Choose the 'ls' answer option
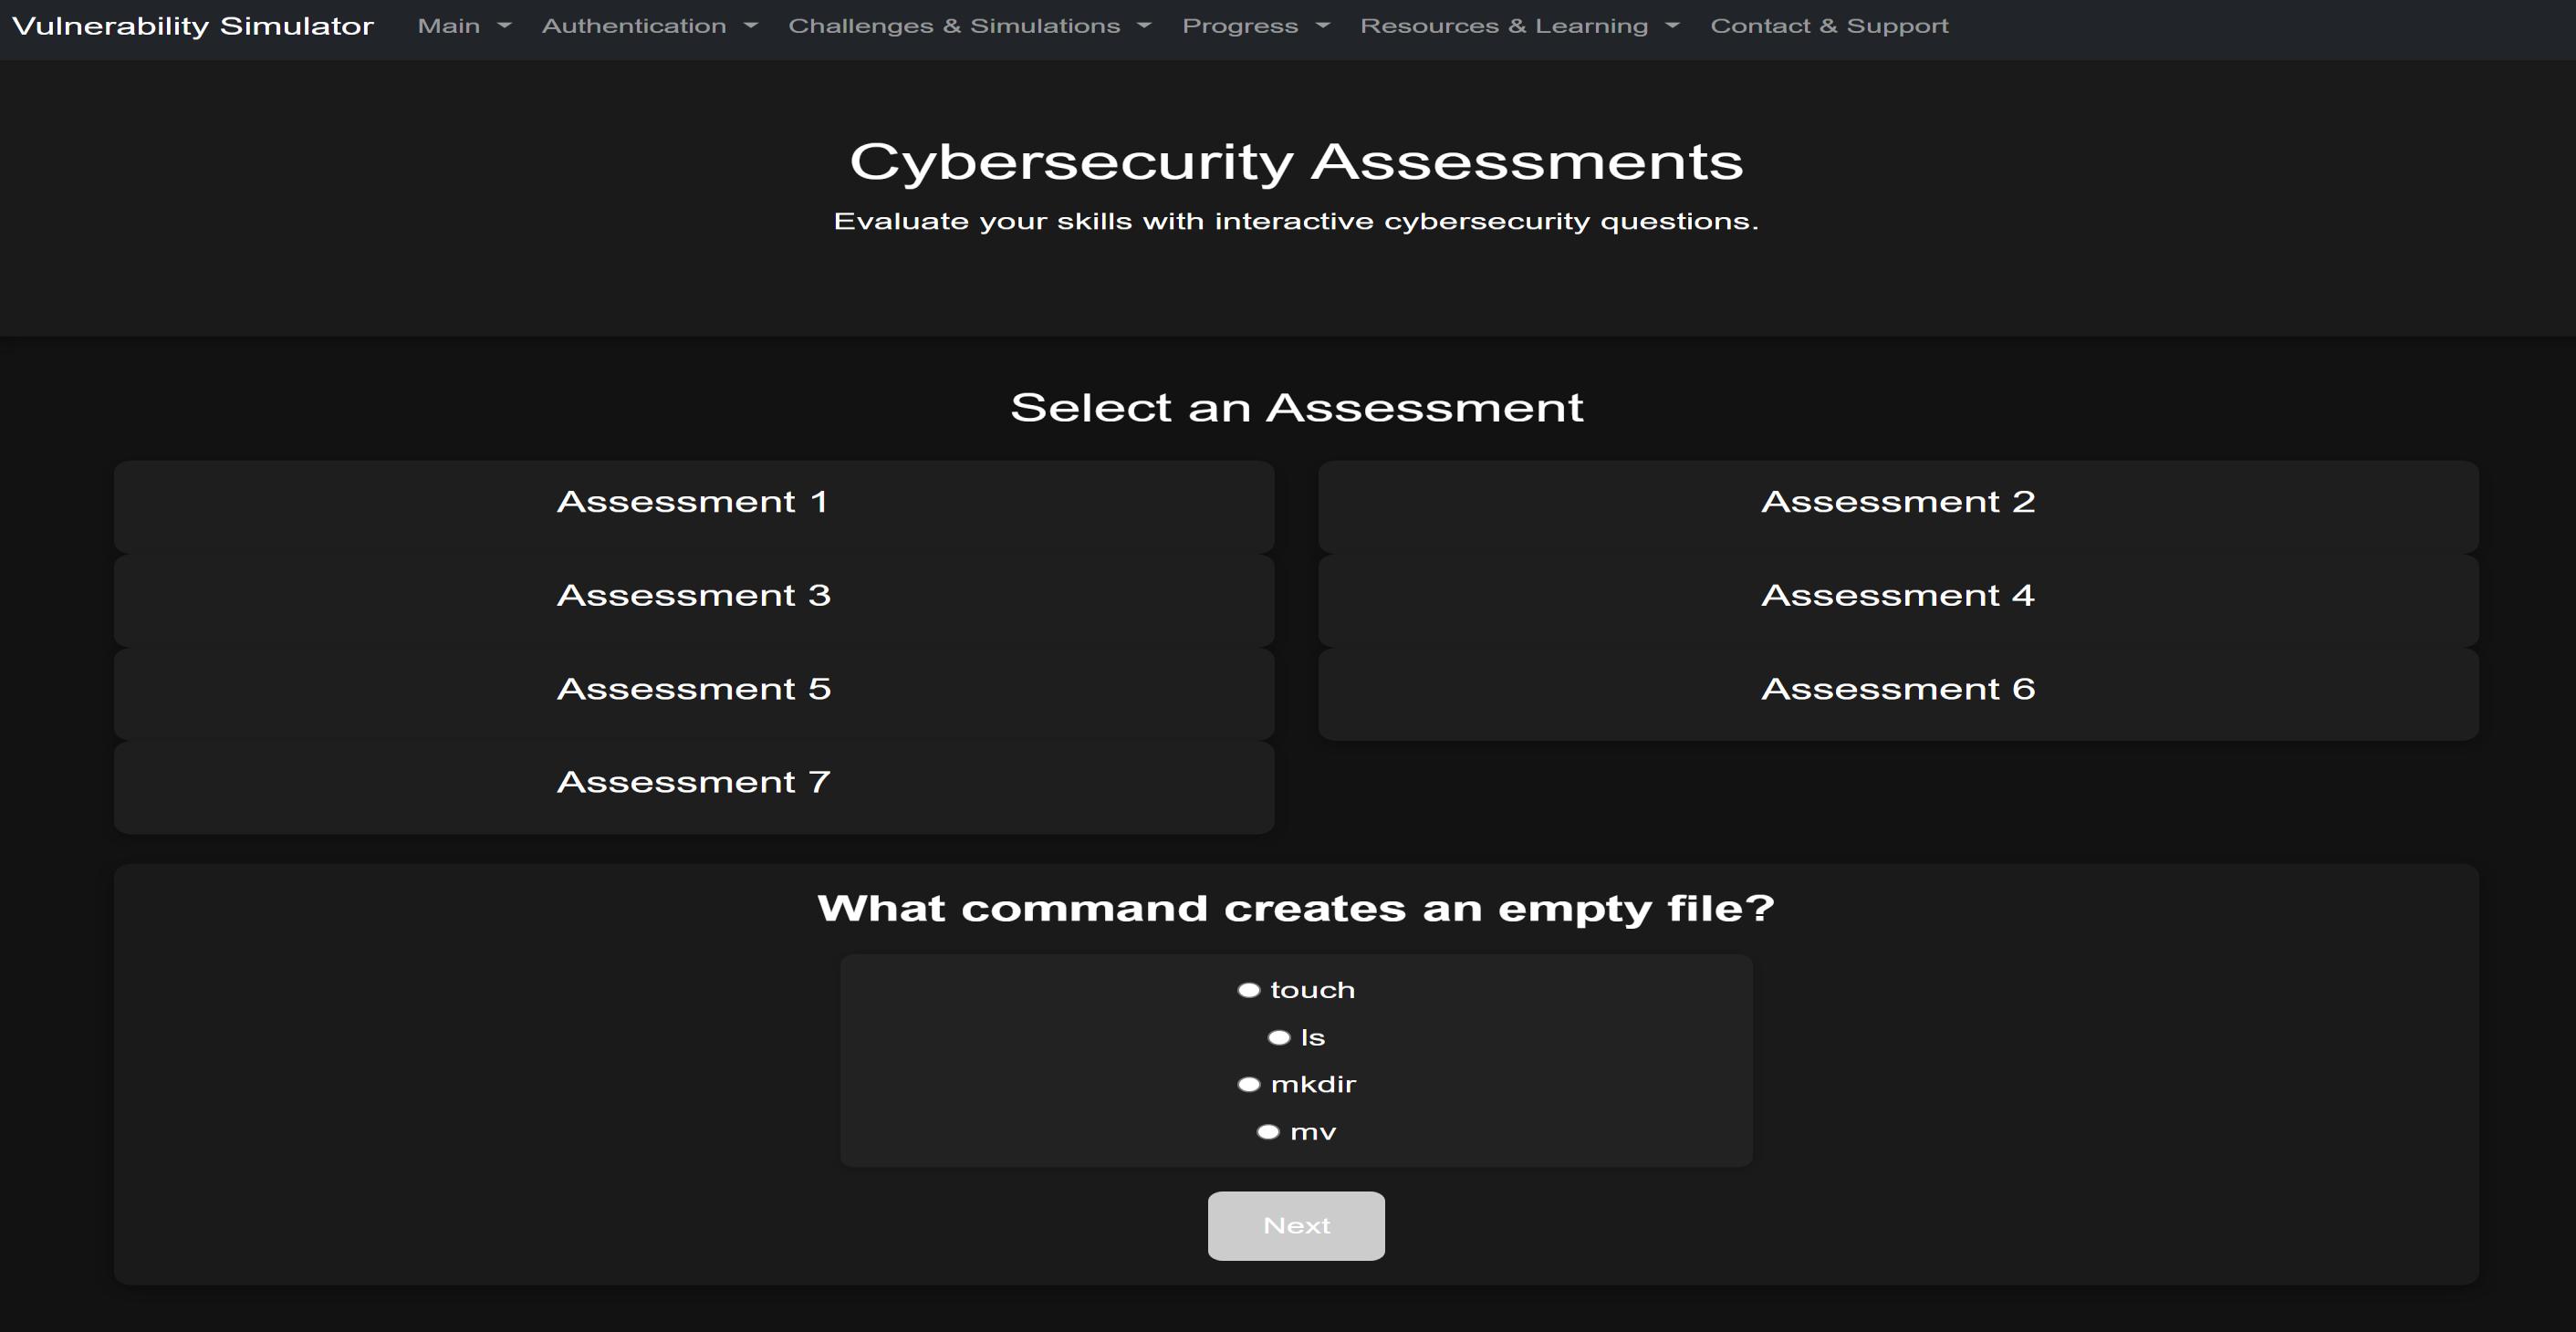The image size is (2576, 1332). [x=1278, y=1037]
